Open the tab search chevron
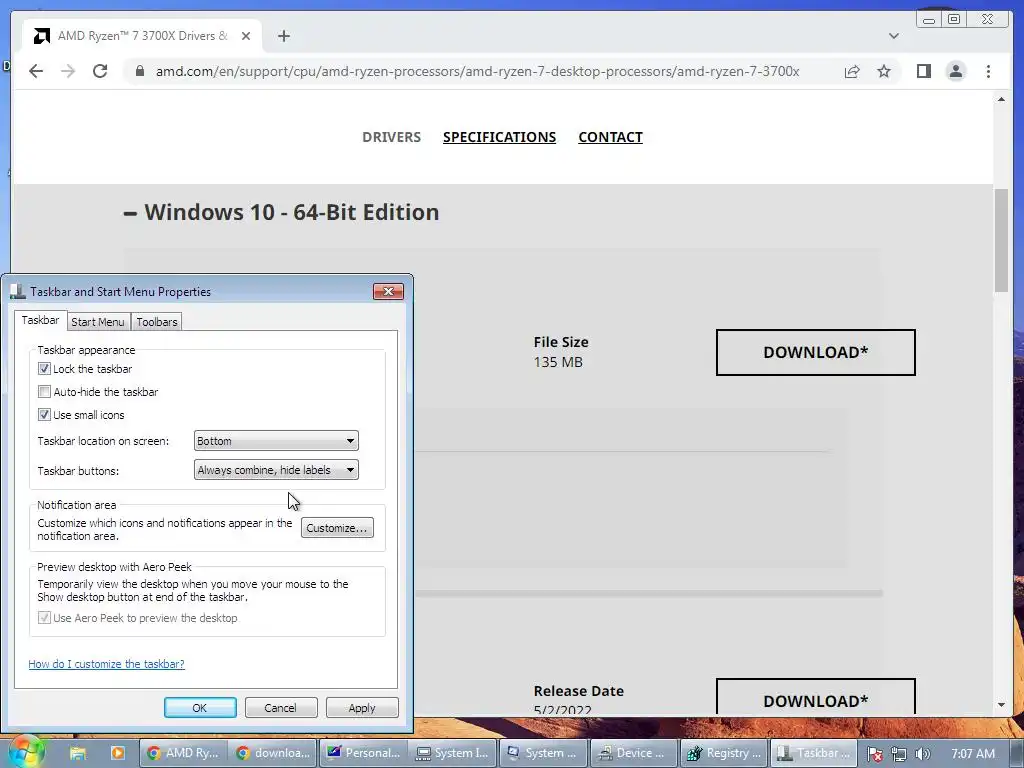The width and height of the screenshot is (1024, 768). [x=893, y=36]
